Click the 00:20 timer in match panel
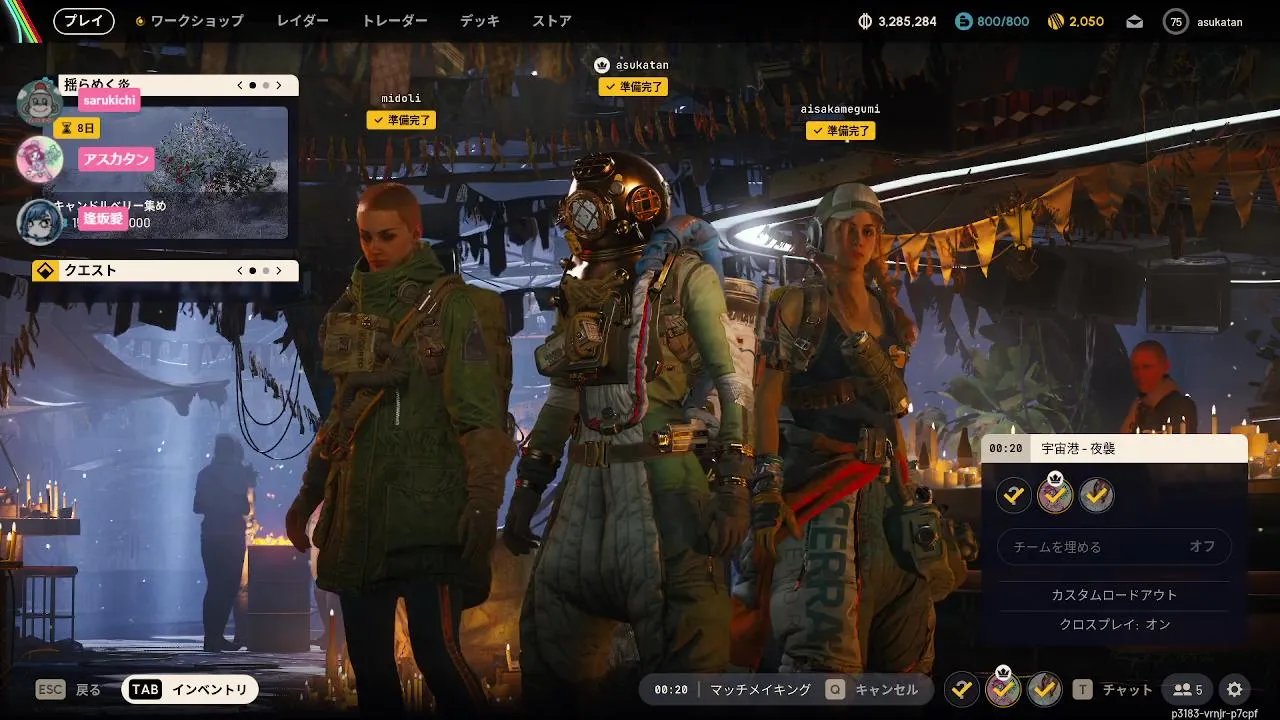 (x=1006, y=449)
